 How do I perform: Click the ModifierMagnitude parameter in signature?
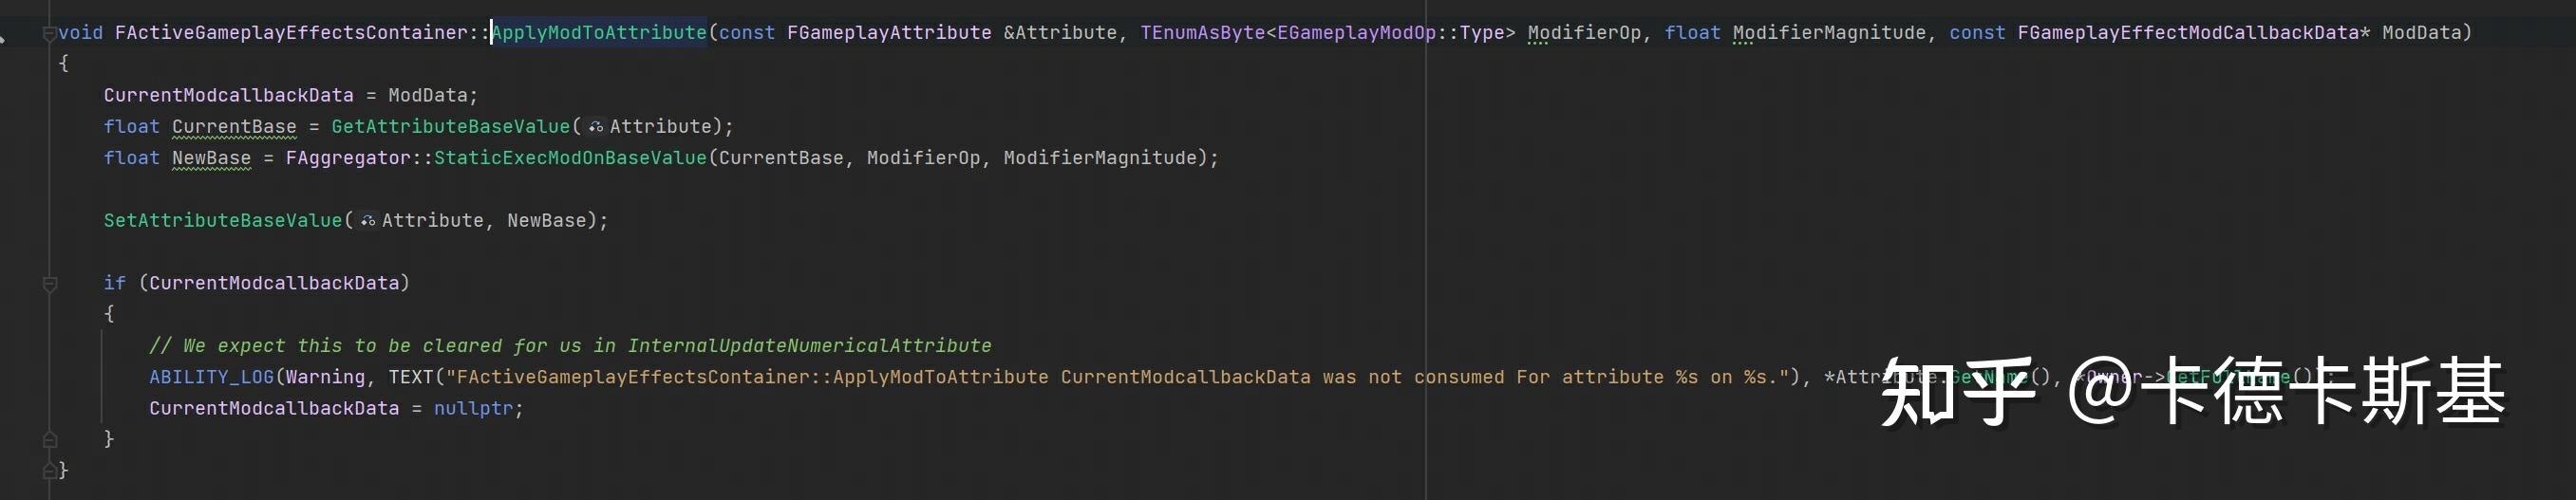point(1829,33)
